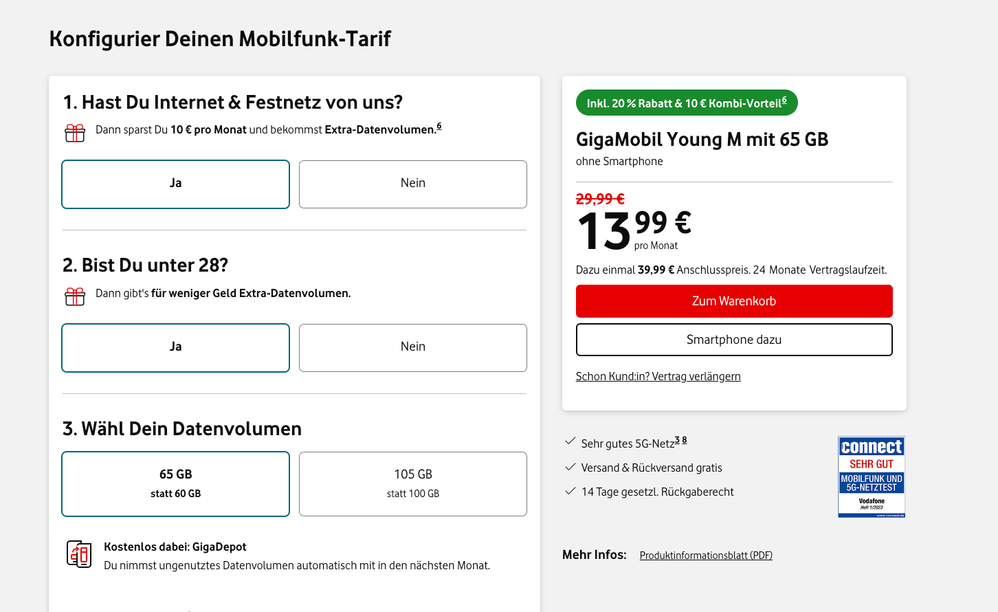Select 'Ja' for Internet & Festnetz question
The image size is (998, 612).
175,184
